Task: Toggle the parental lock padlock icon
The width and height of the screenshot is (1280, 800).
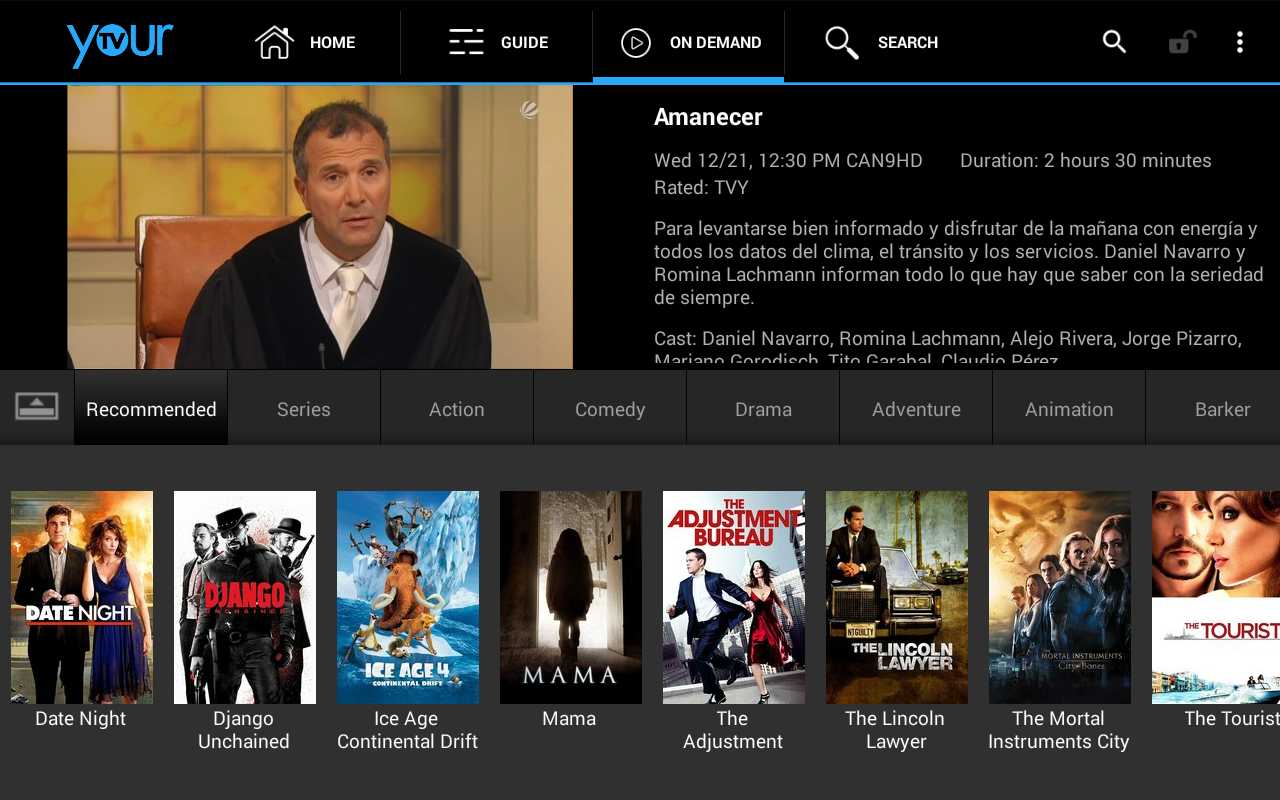Action: pos(1182,42)
